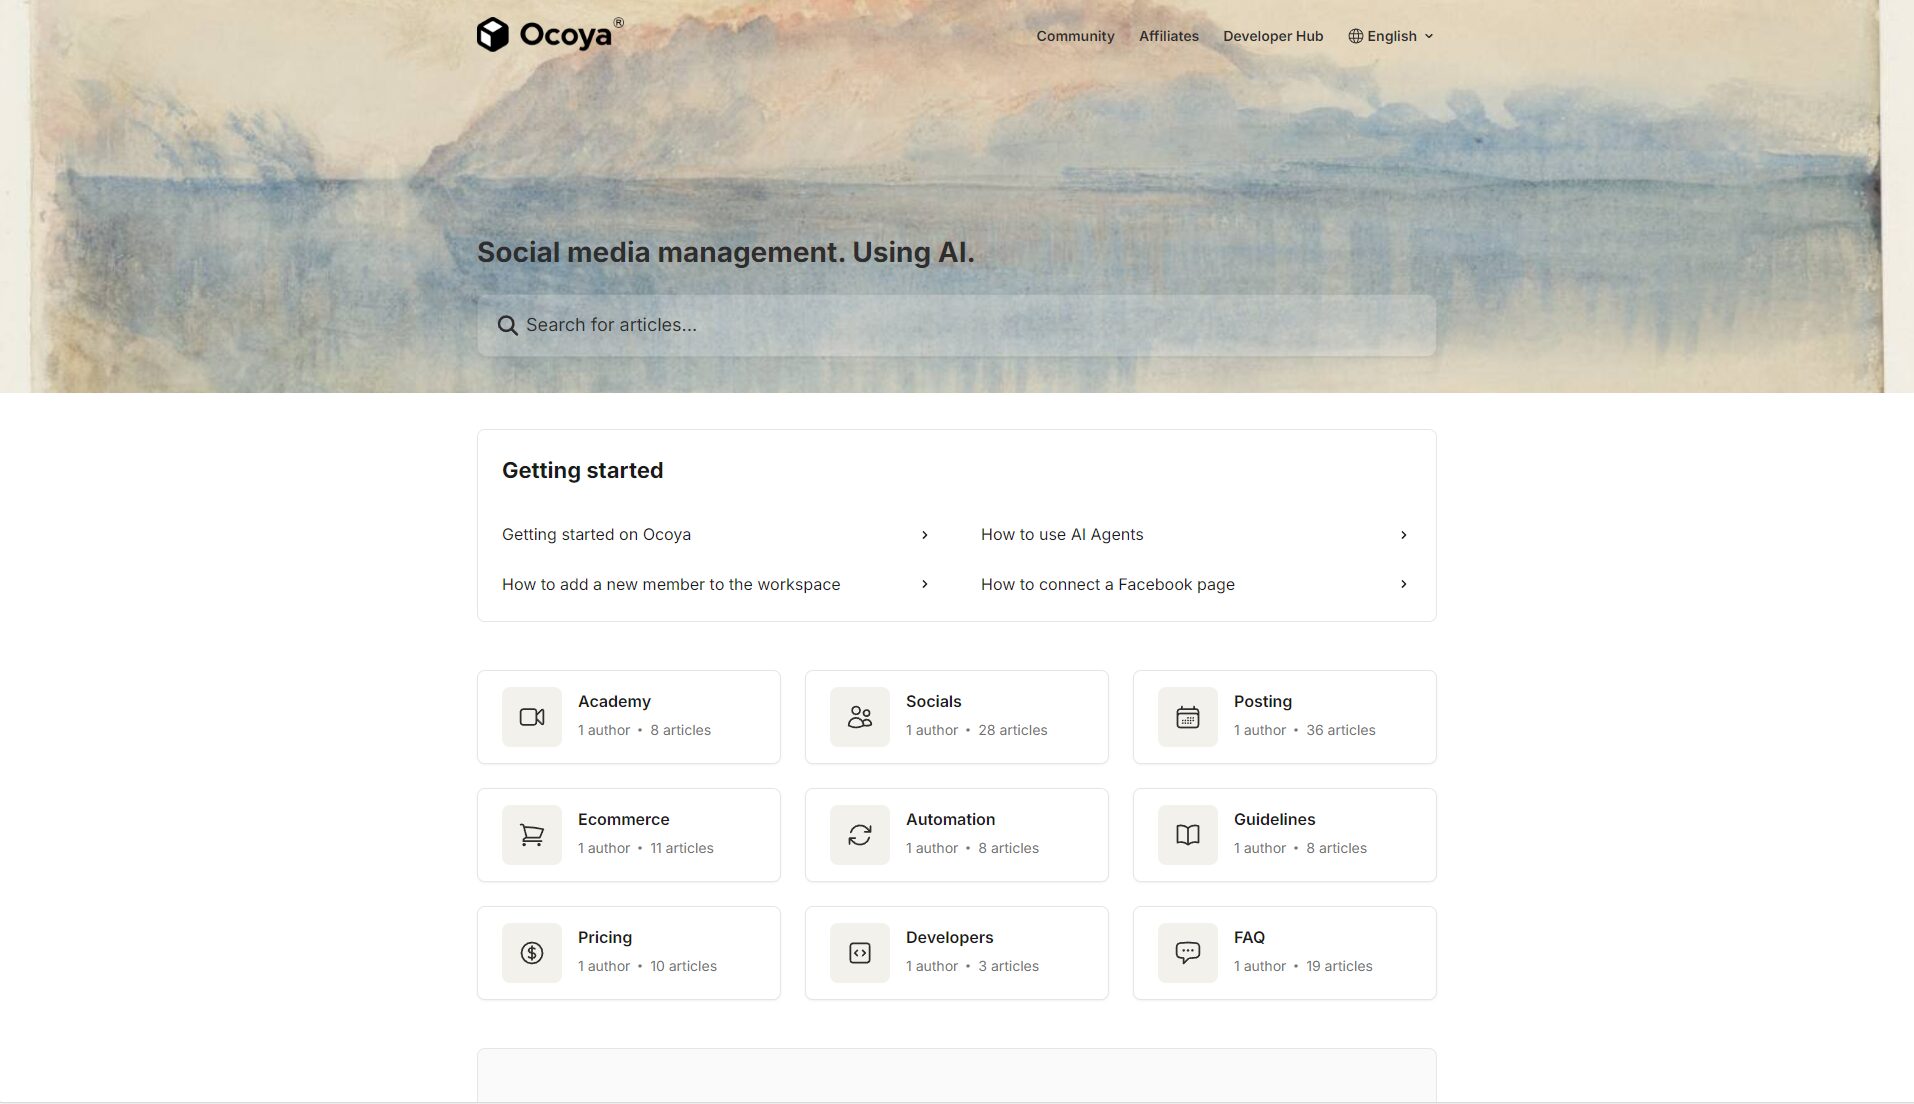Click the Socials people icon
Image resolution: width=1914 pixels, height=1104 pixels.
pos(860,717)
